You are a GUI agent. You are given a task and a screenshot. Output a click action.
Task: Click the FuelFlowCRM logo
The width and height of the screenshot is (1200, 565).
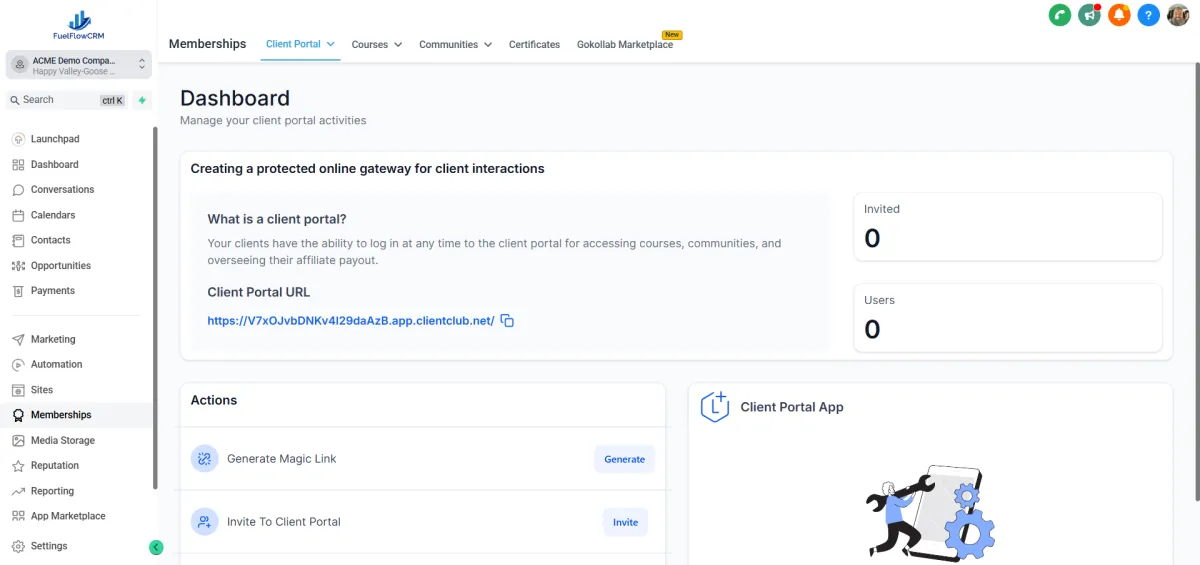[79, 25]
